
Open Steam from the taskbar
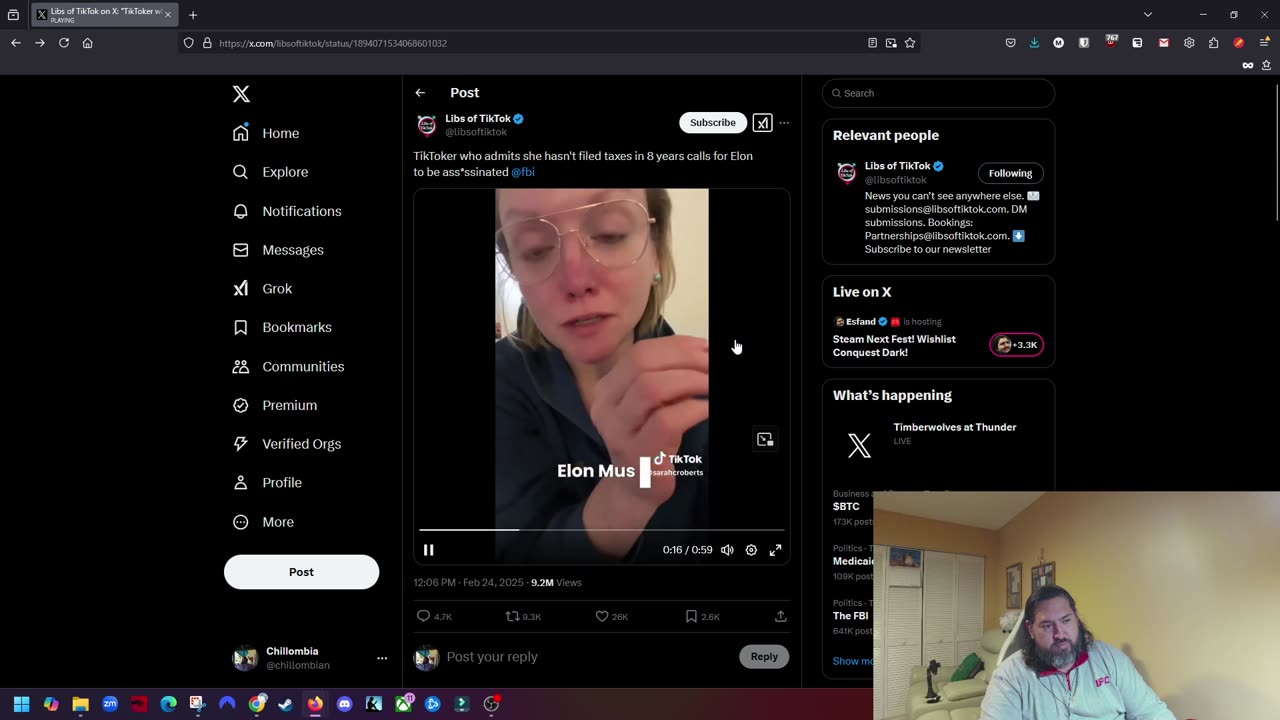point(286,704)
